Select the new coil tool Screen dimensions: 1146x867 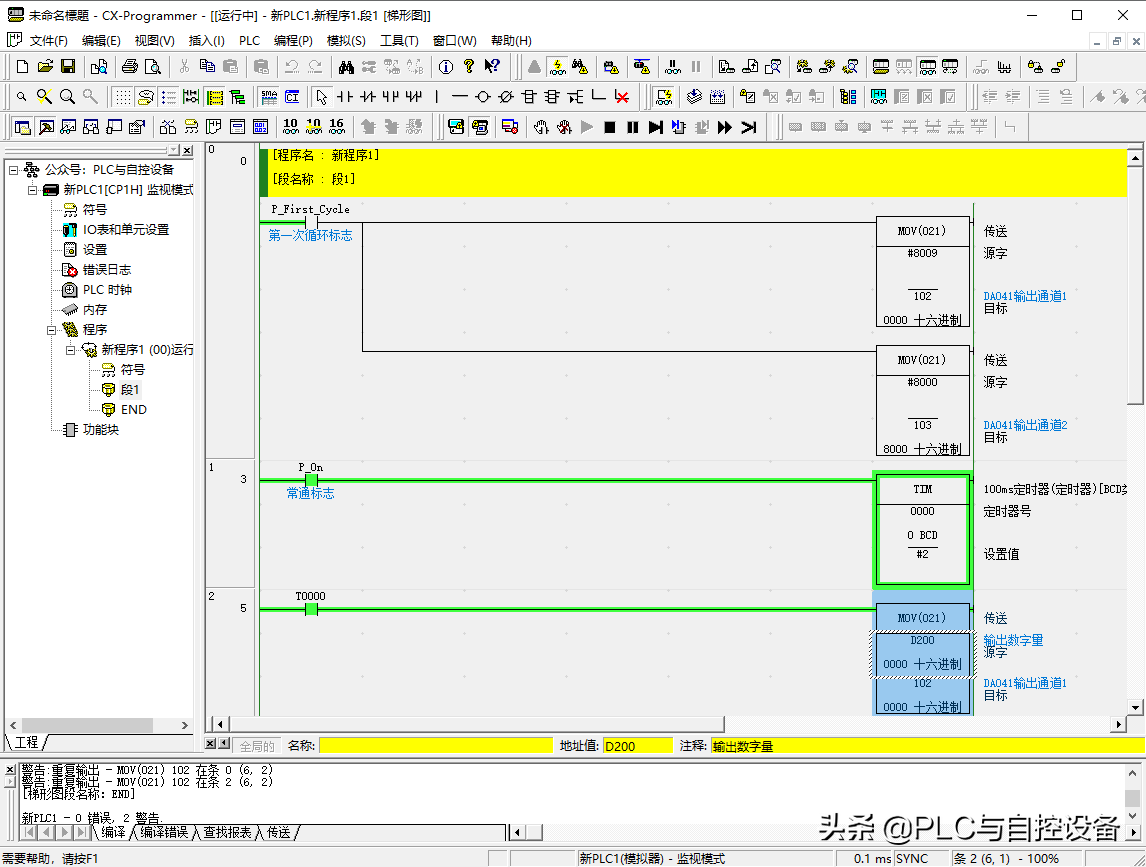click(482, 97)
